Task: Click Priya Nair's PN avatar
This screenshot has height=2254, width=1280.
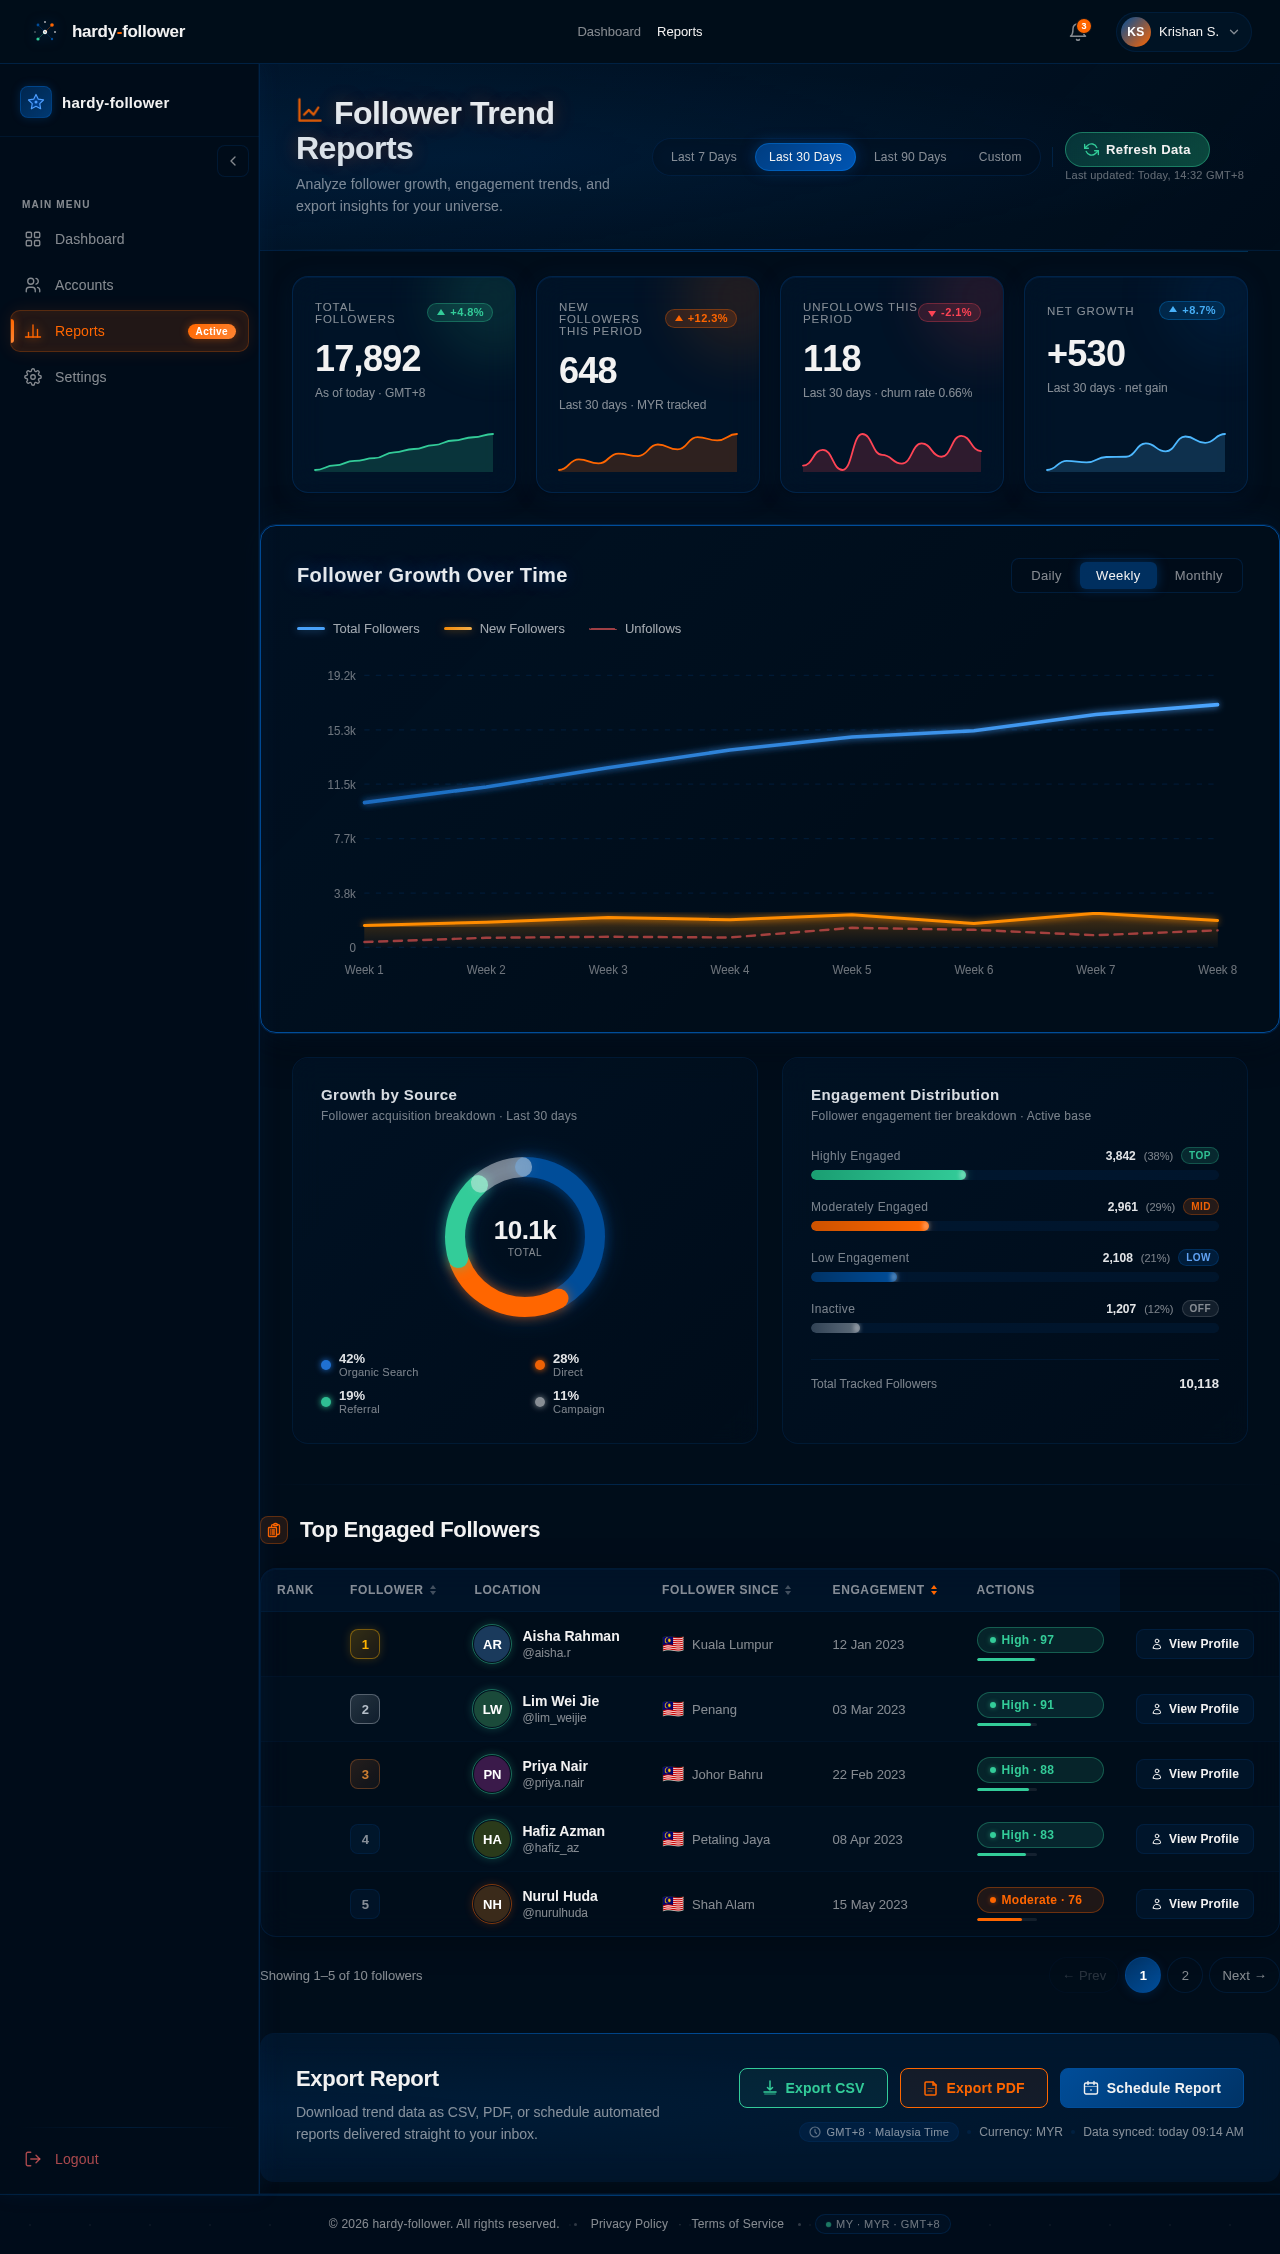Action: pyautogui.click(x=492, y=1774)
